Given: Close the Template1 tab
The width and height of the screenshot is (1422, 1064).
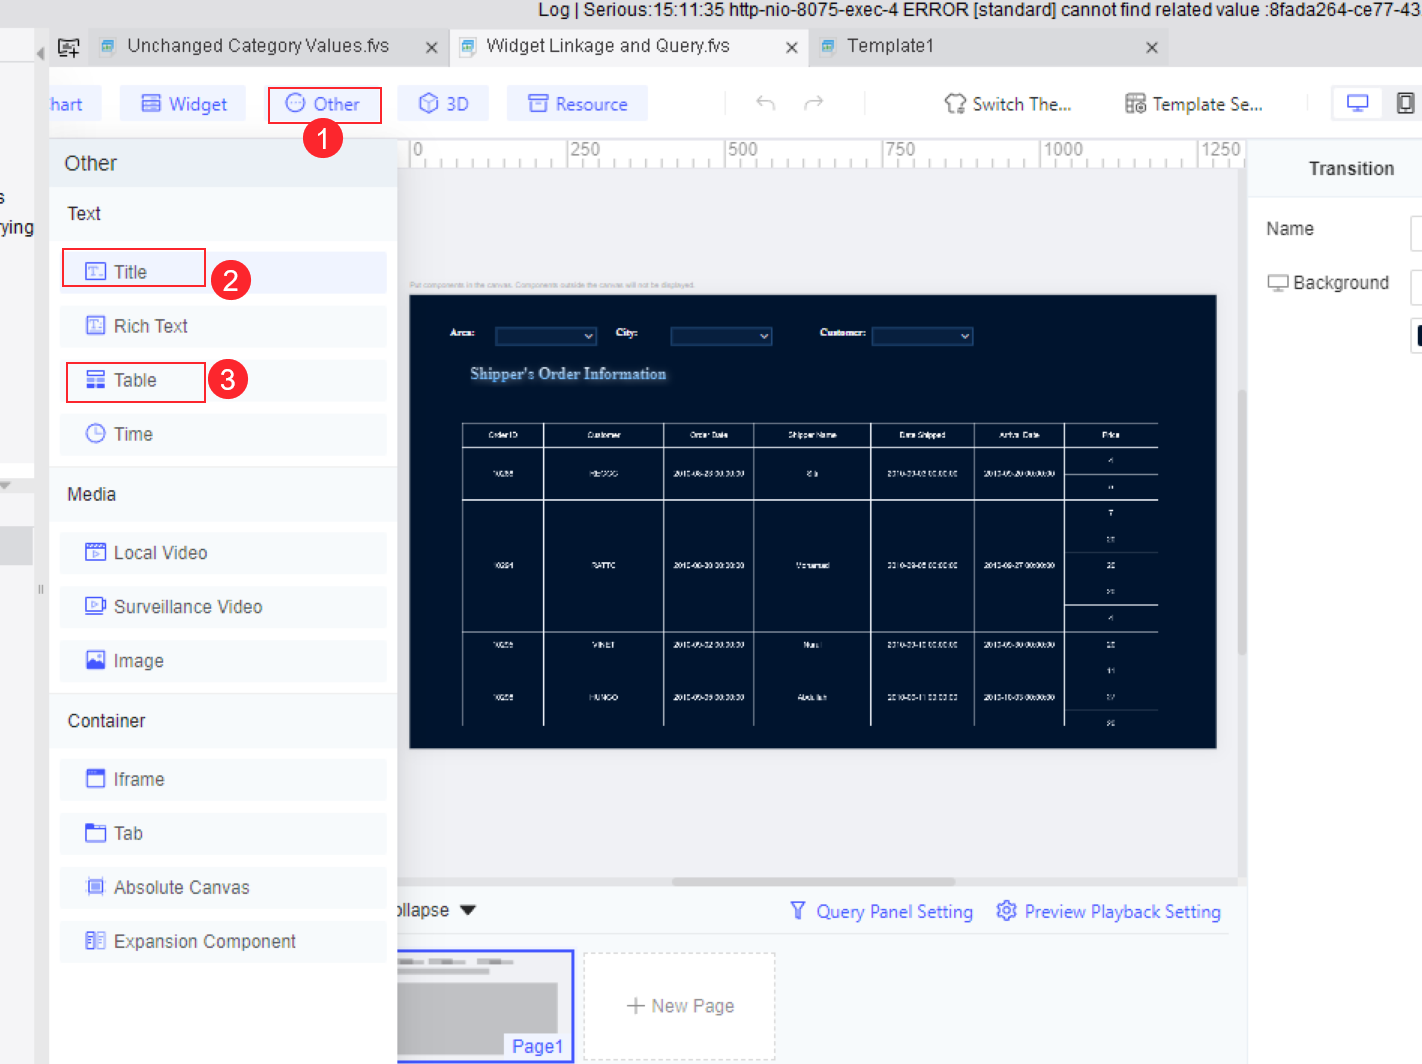Looking at the screenshot, I should [x=1152, y=47].
